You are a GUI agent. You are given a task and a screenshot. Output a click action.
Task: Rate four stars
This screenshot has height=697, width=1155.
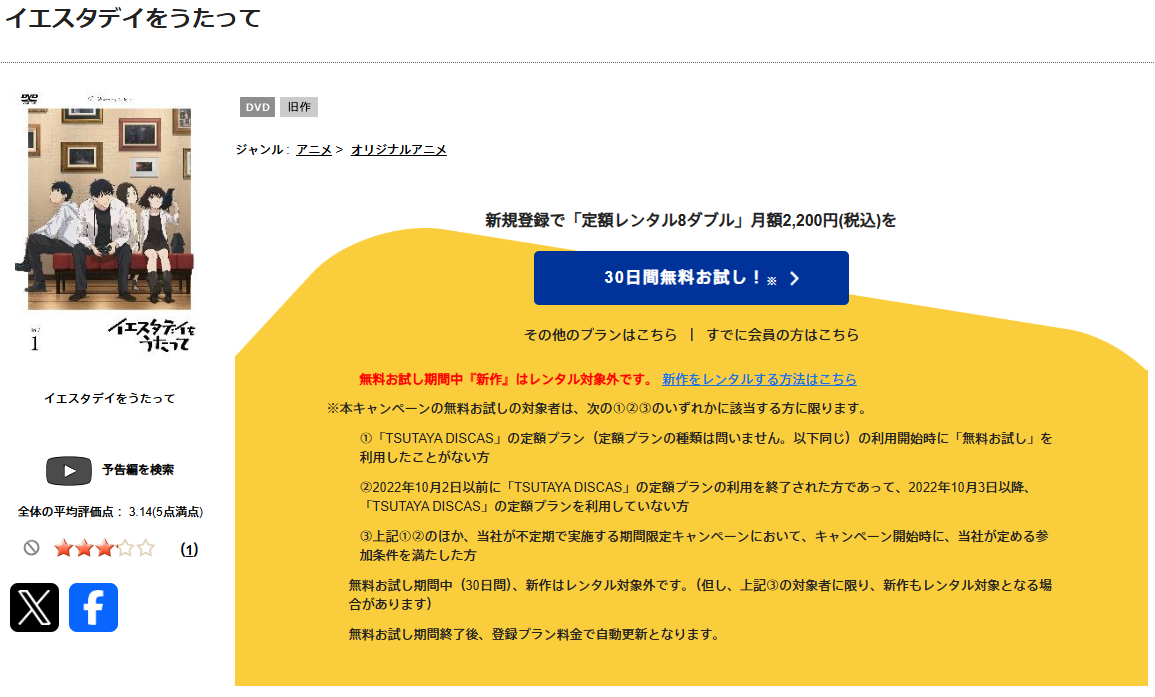pos(126,548)
